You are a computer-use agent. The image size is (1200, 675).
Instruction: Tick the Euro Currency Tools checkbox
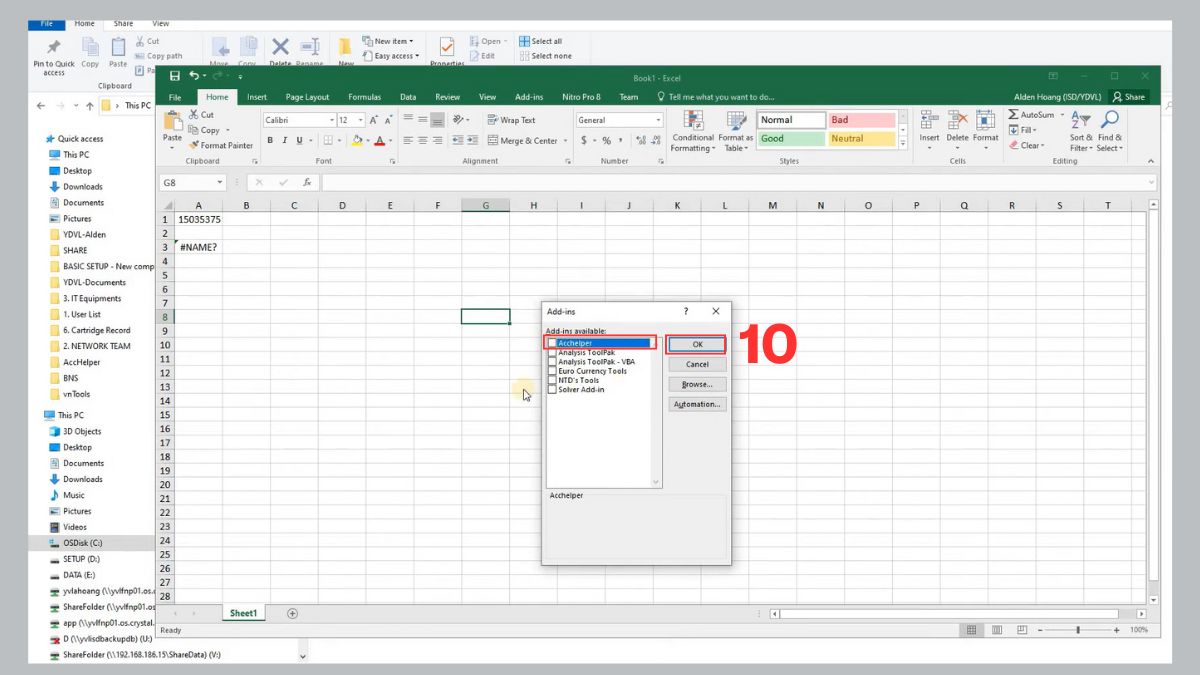pos(552,371)
